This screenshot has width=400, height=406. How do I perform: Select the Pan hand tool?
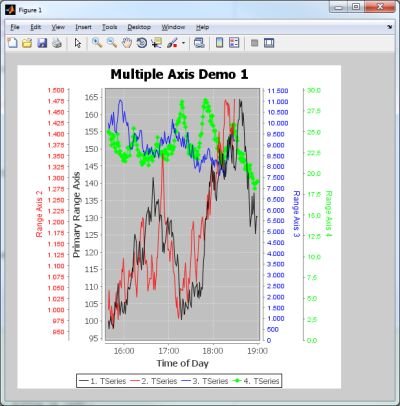pos(127,43)
